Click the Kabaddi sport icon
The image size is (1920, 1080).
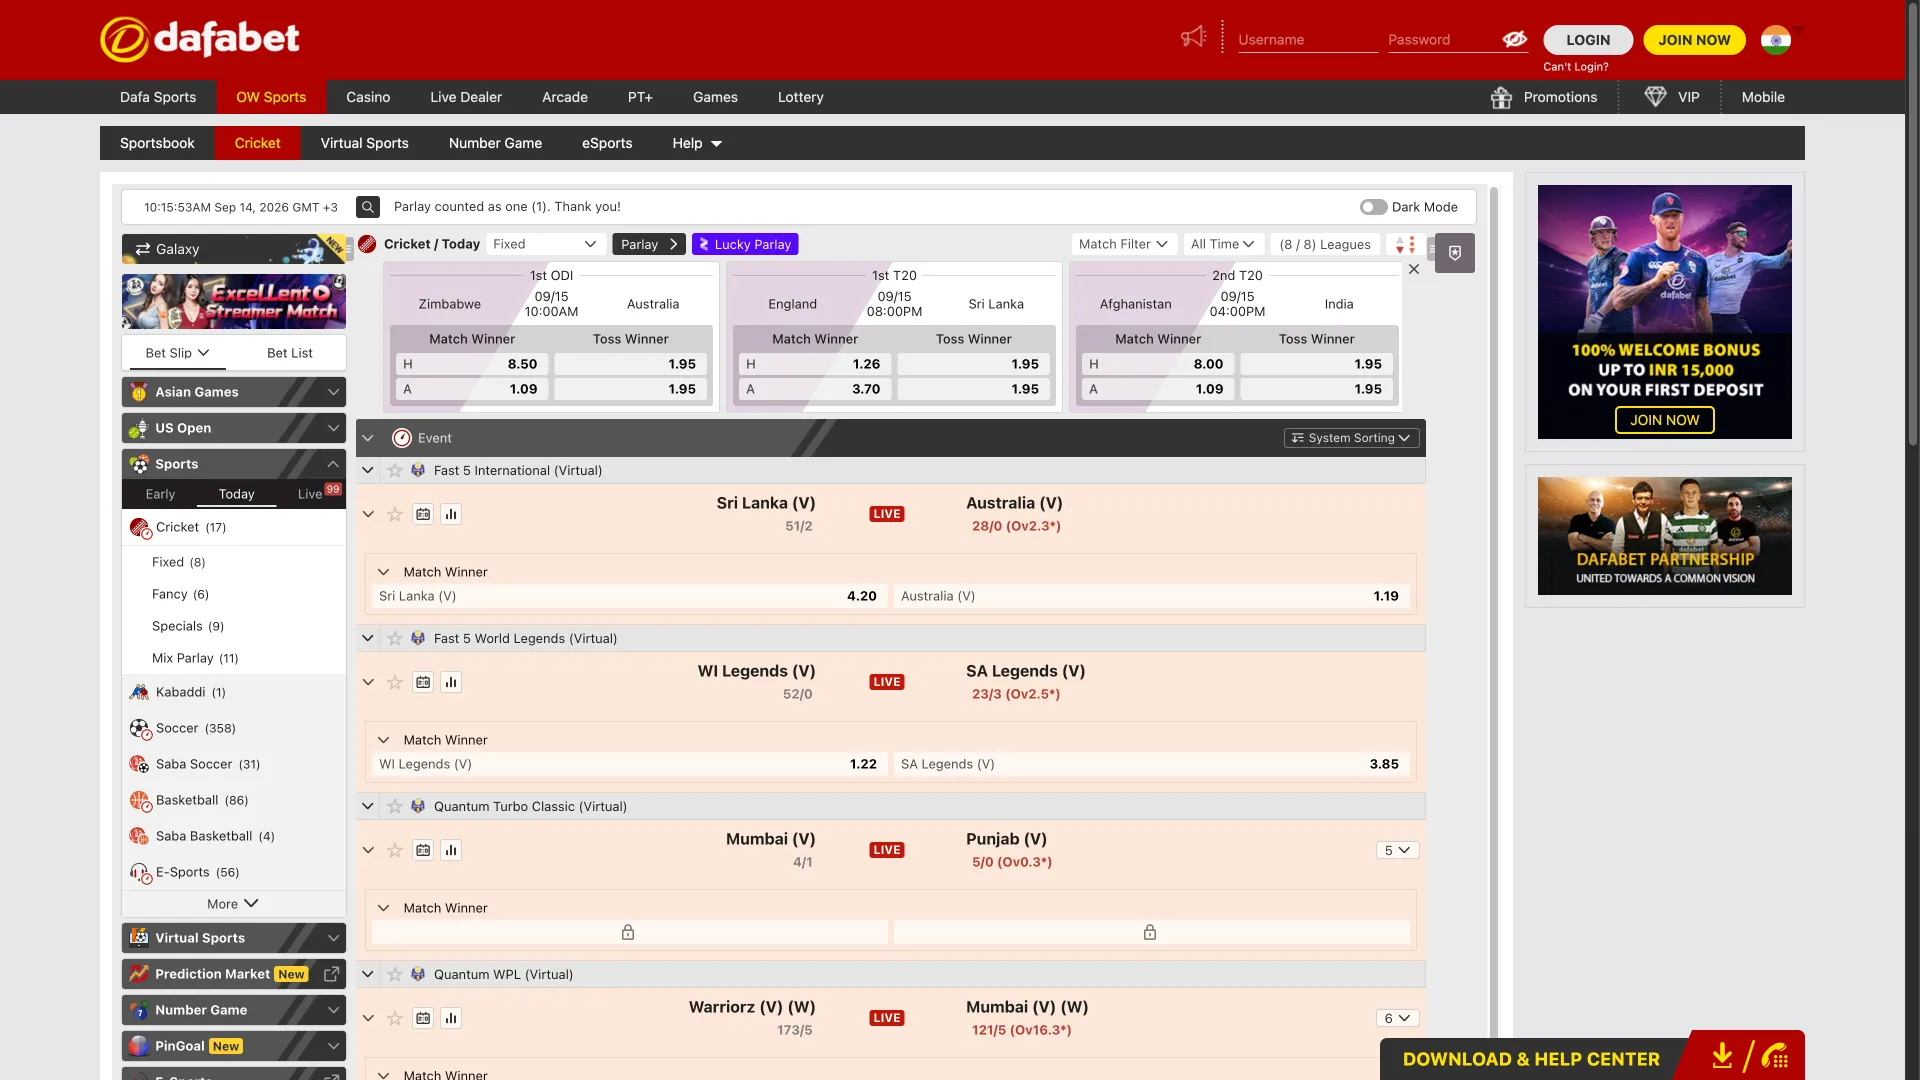(x=139, y=692)
